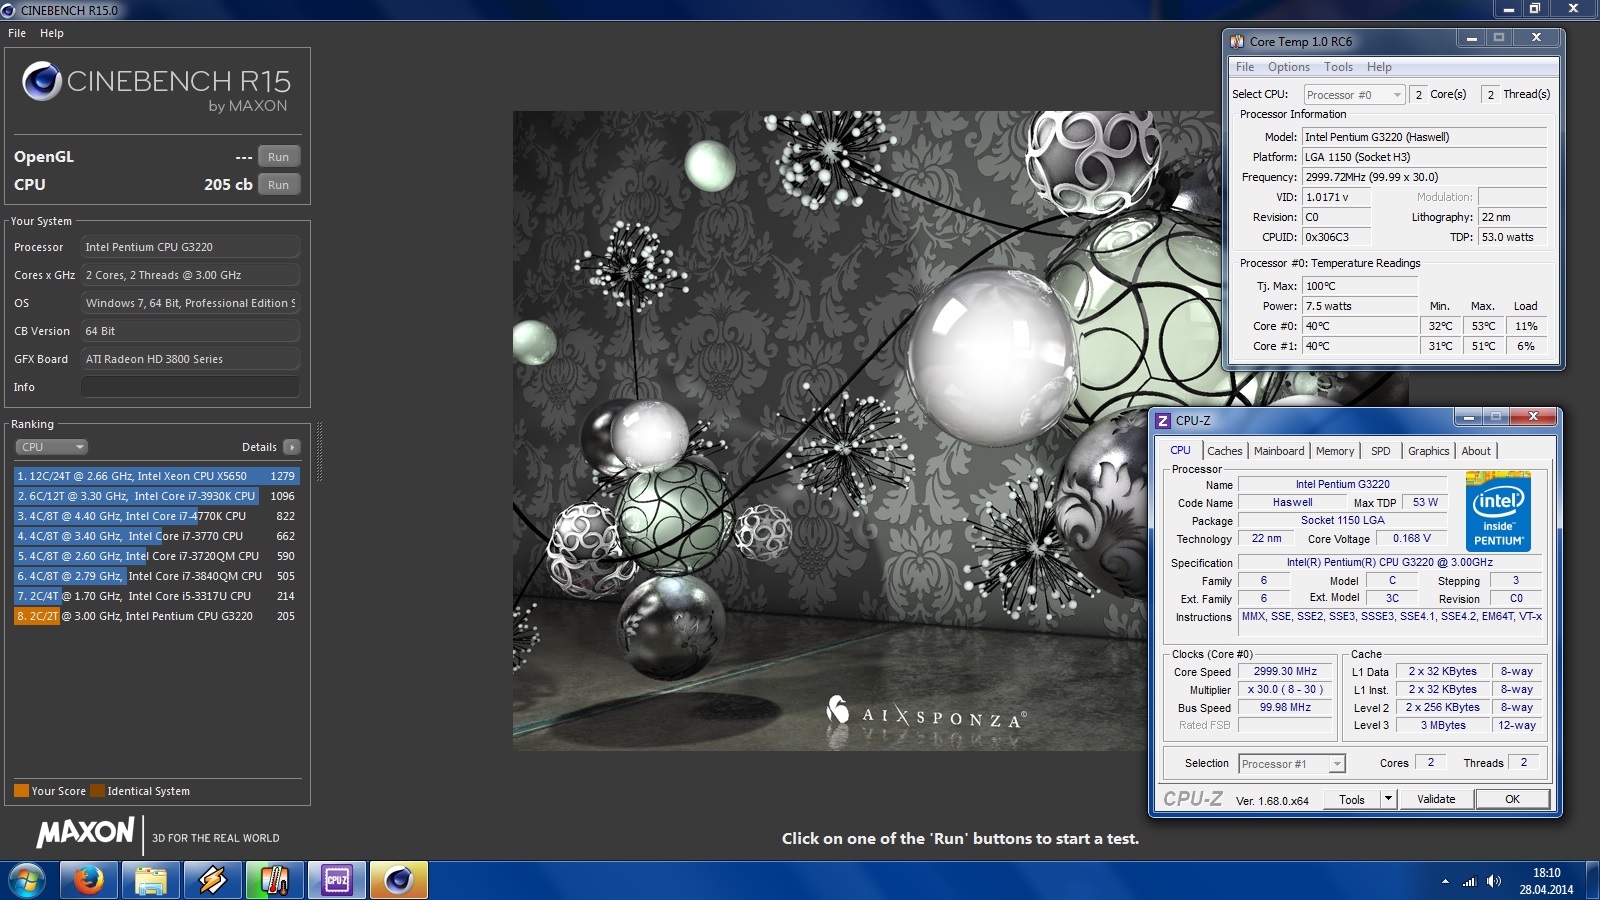Click OK button in CPU-Z

pos(1512,799)
